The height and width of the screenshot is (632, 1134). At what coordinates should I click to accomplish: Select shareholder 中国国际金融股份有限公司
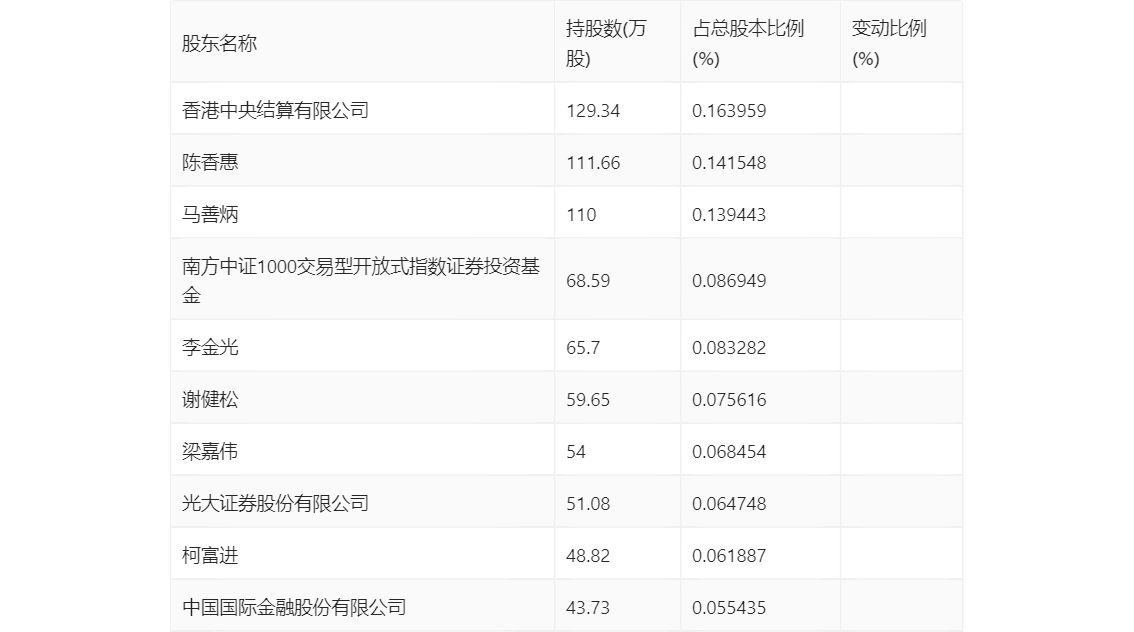pyautogui.click(x=294, y=608)
